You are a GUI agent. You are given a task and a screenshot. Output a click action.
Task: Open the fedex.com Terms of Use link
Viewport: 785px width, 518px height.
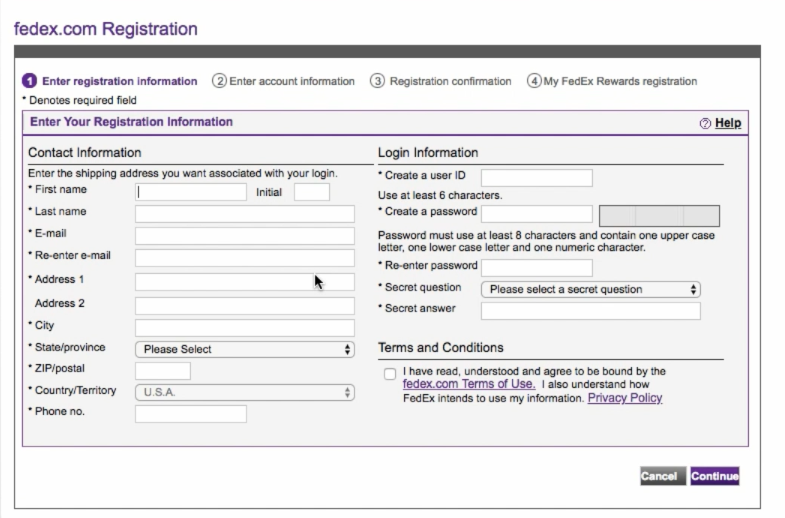[x=469, y=384]
